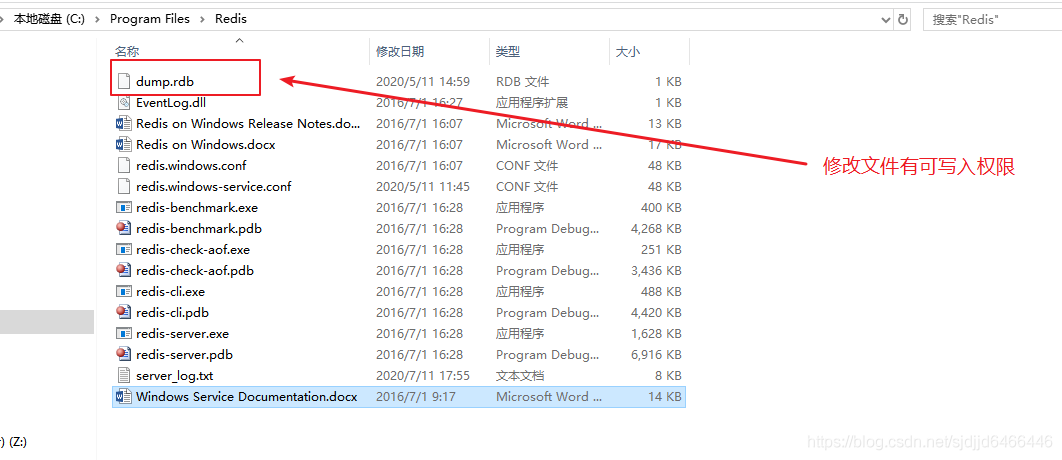
Task: Expand the local disk C breadcrumb chevron
Action: tap(97, 20)
